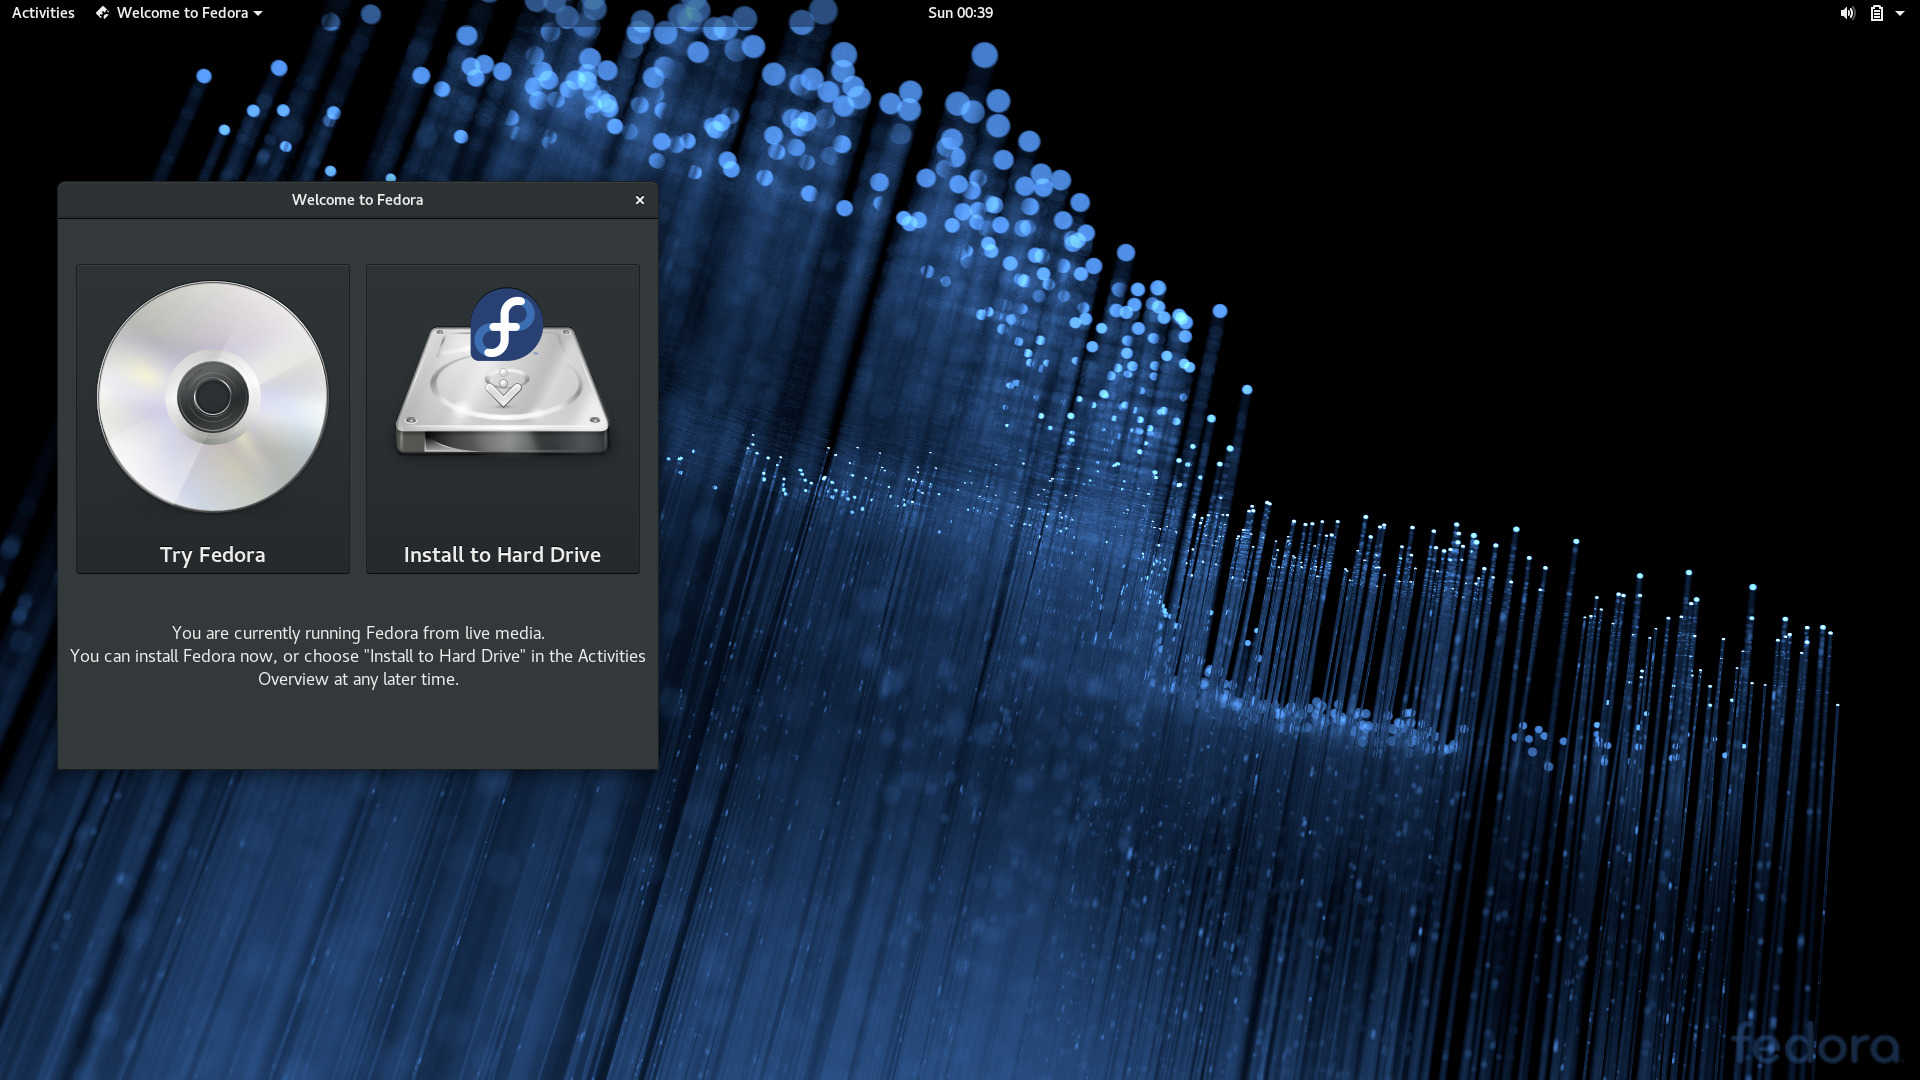Image resolution: width=1920 pixels, height=1080 pixels.
Task: Open the Welcome to Fedora app menu
Action: [179, 13]
